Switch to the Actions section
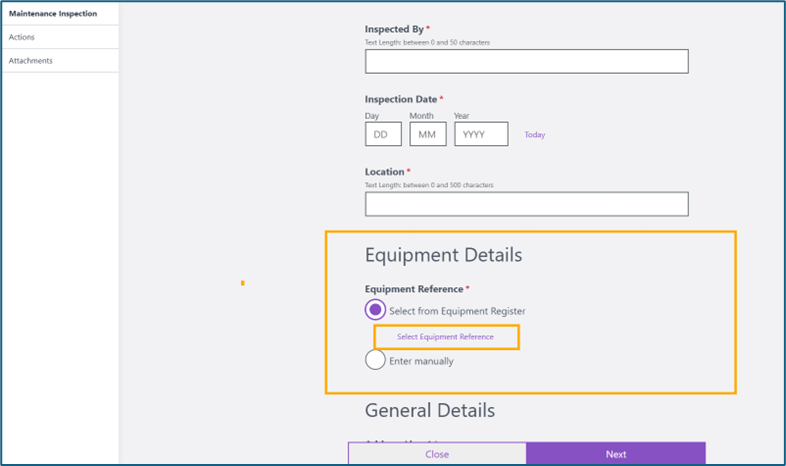The height and width of the screenshot is (466, 786). [22, 37]
